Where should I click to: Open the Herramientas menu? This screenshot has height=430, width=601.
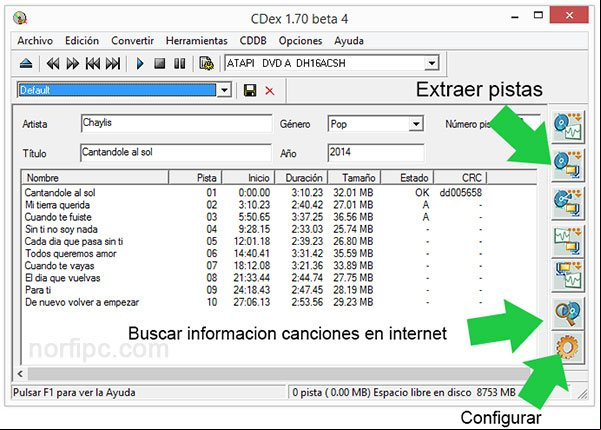(x=197, y=41)
